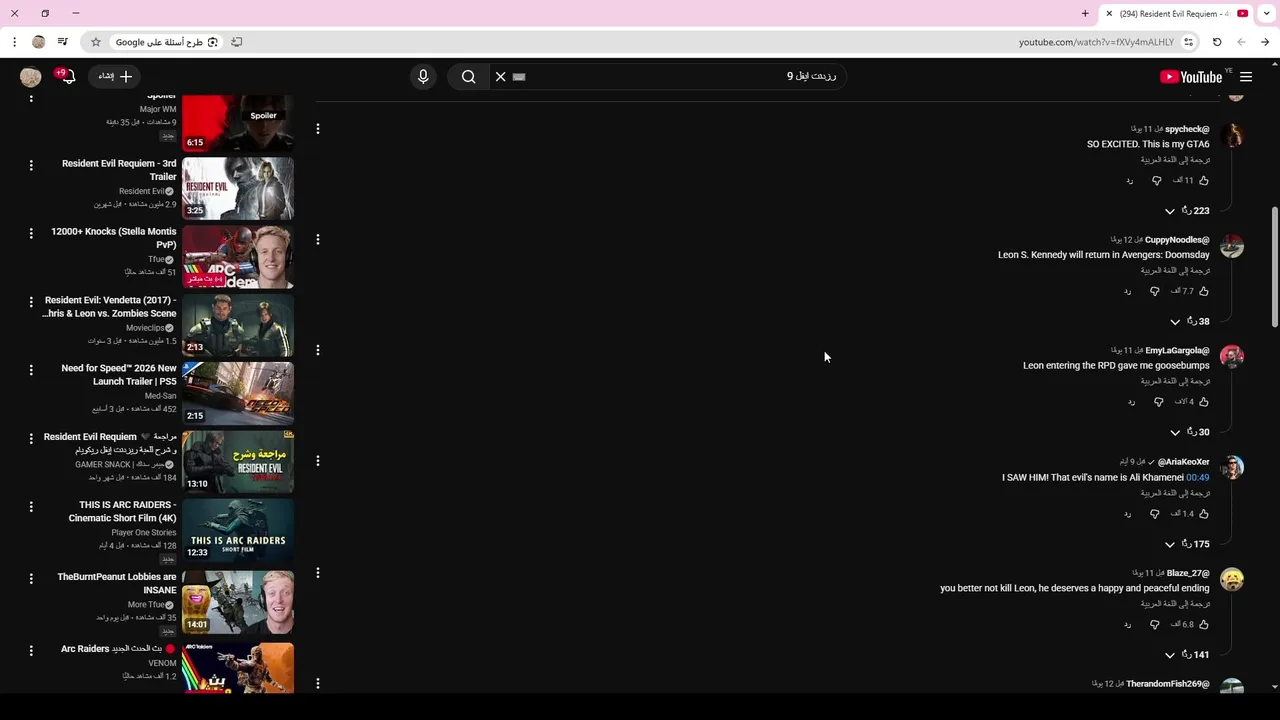This screenshot has height=720, width=1280.
Task: Dislike the CuppyNoodles comment
Action: point(1155,291)
